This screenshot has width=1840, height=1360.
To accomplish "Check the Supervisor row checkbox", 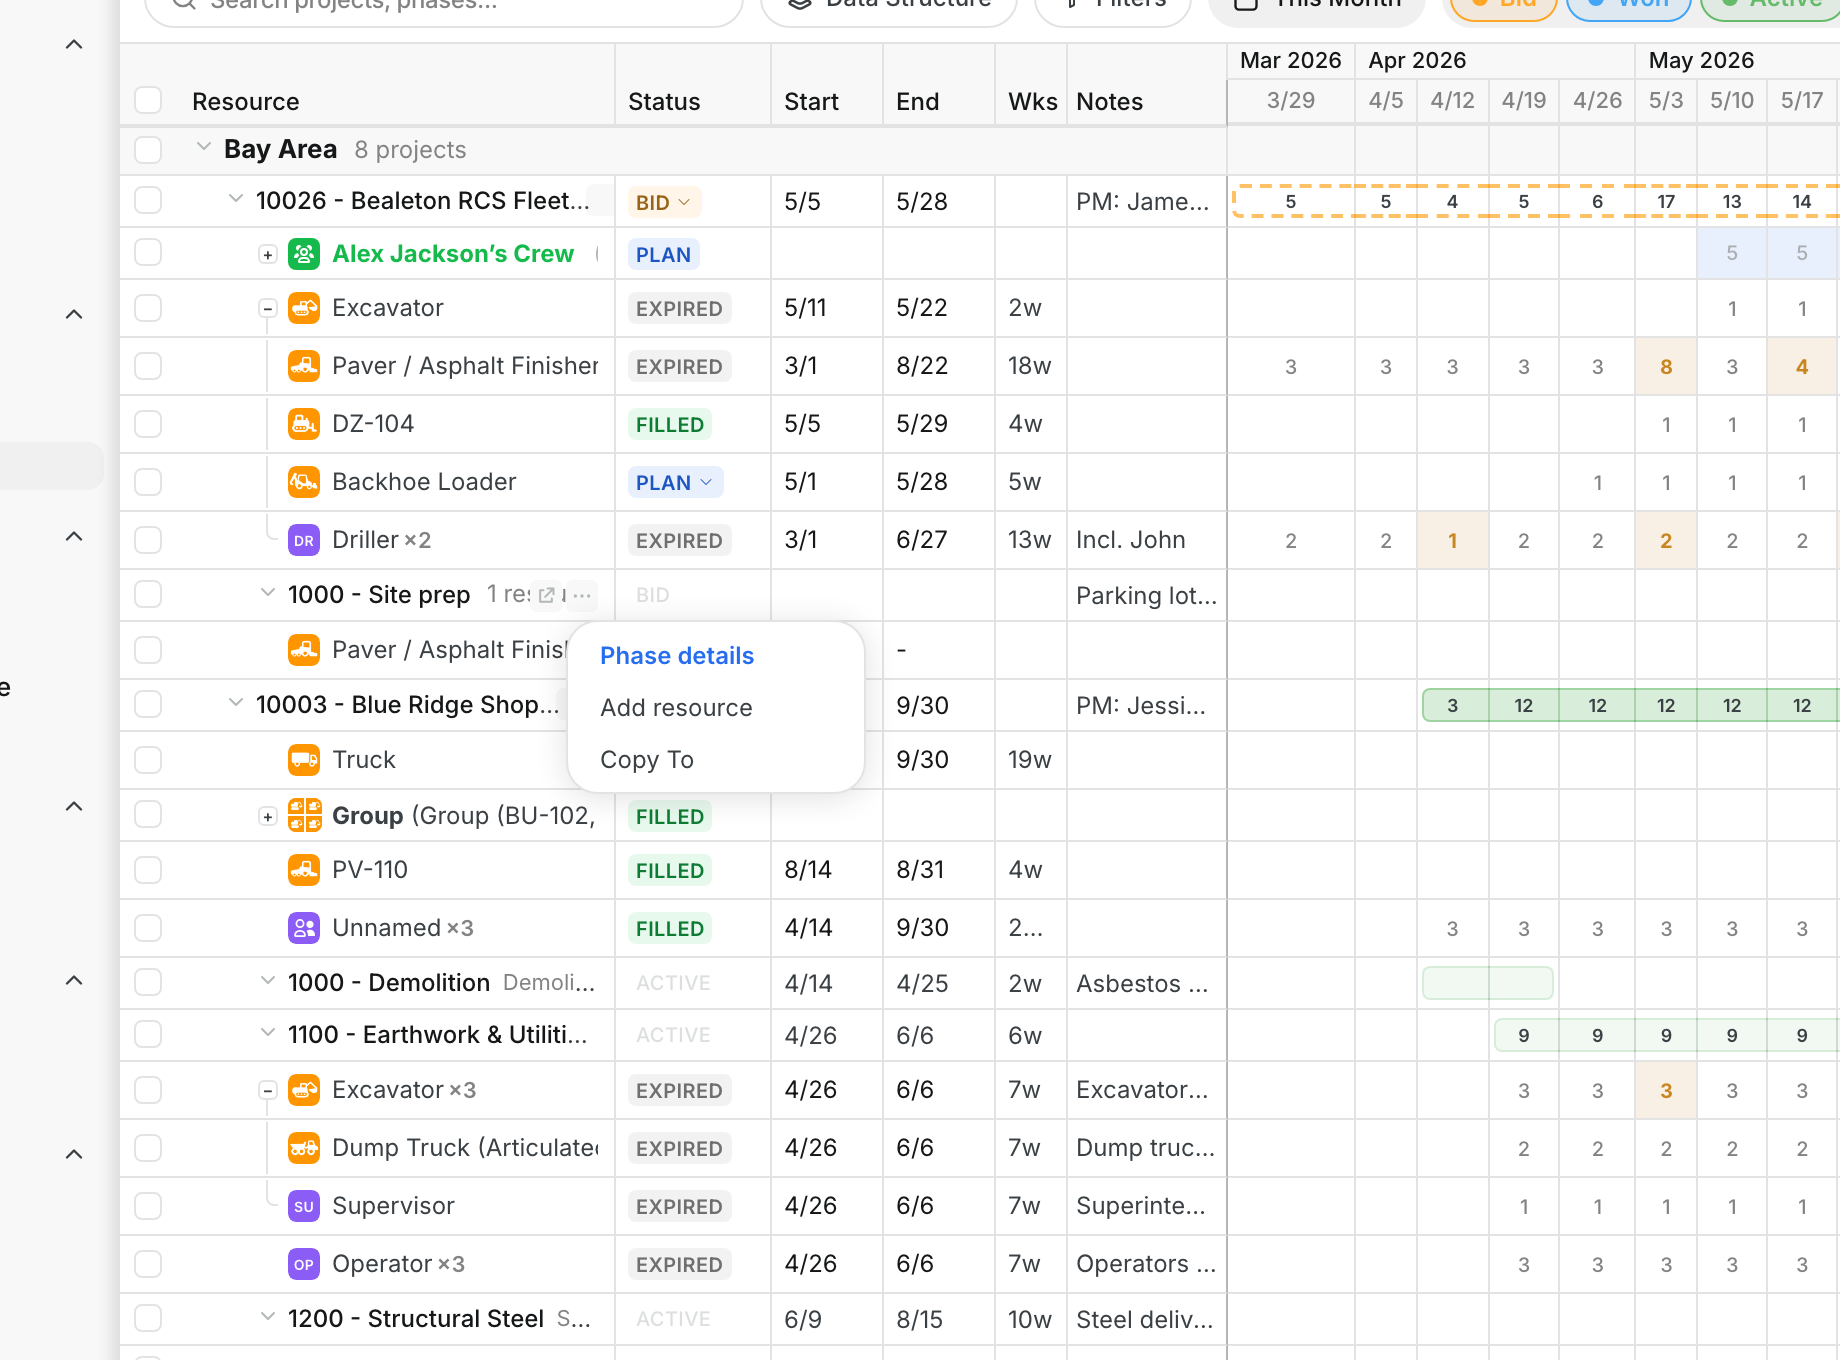I will pos(148,1206).
